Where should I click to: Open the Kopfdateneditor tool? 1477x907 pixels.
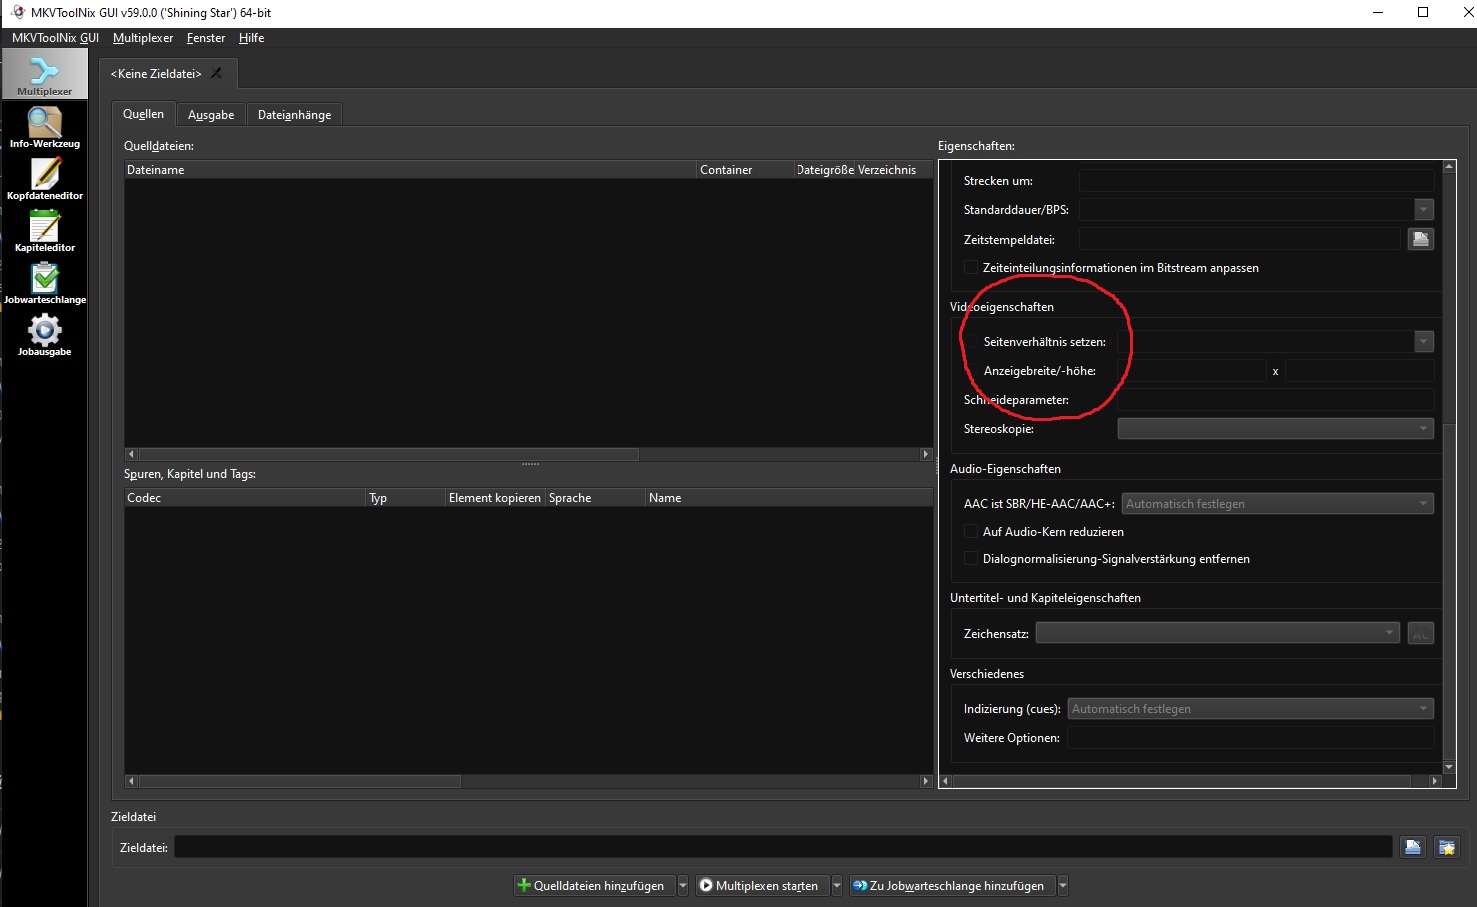44,179
